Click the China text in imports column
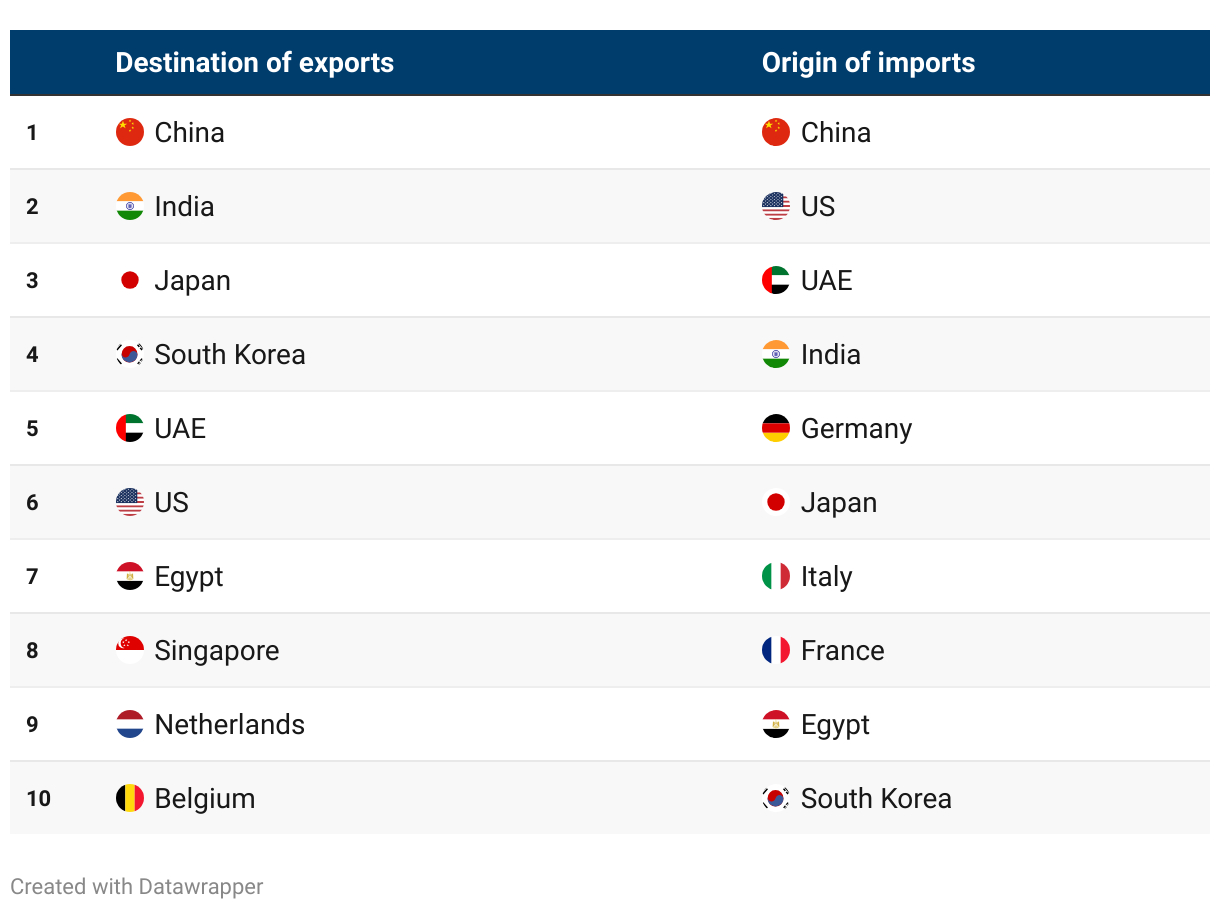Viewport: 1220px width, 910px height. [x=836, y=132]
